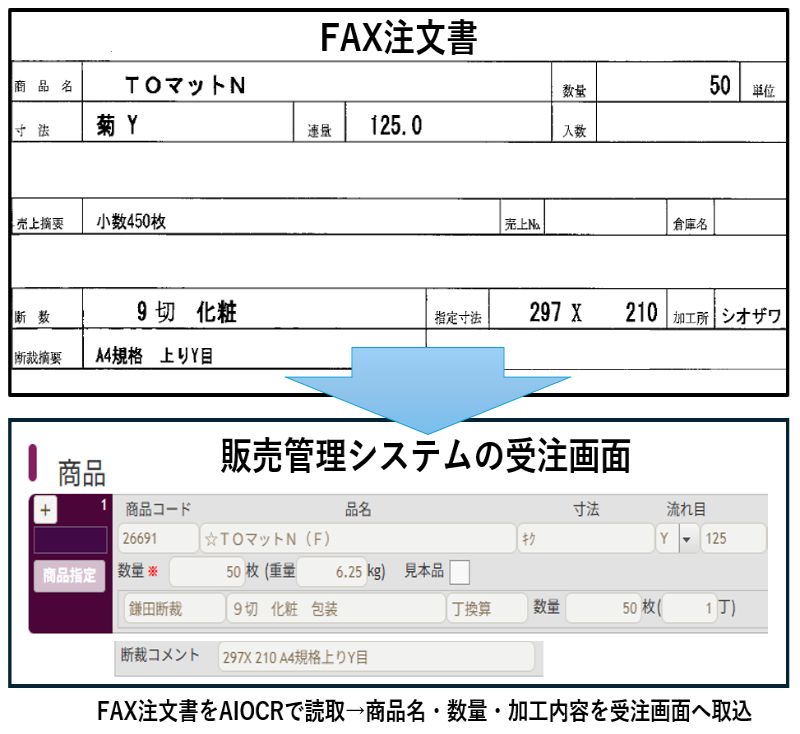This screenshot has width=800, height=734.
Task: Click the second 数量 field near 丁換算
Action: click(601, 608)
